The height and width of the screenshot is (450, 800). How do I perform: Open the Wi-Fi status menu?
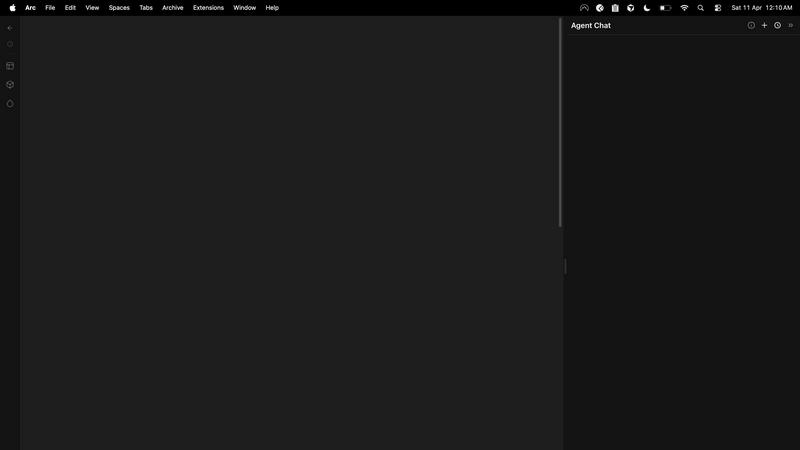click(684, 8)
